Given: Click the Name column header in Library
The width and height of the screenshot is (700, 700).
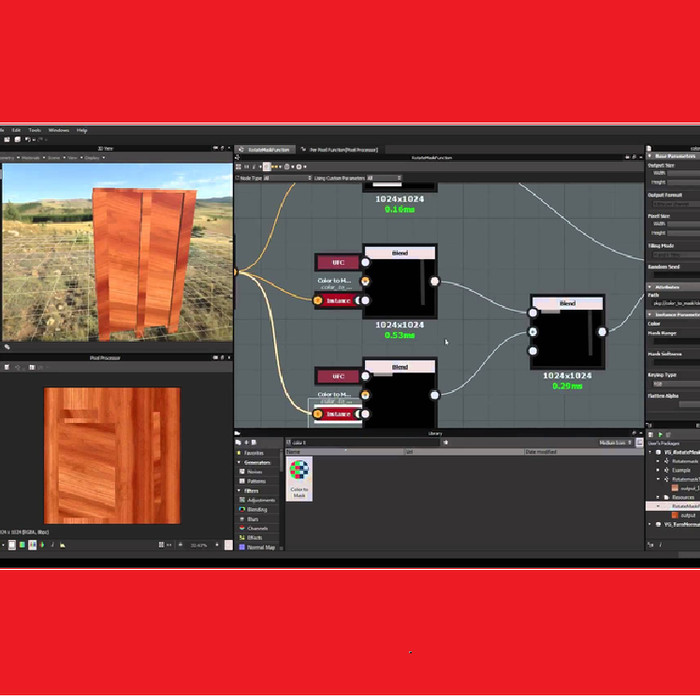Looking at the screenshot, I should pos(295,452).
